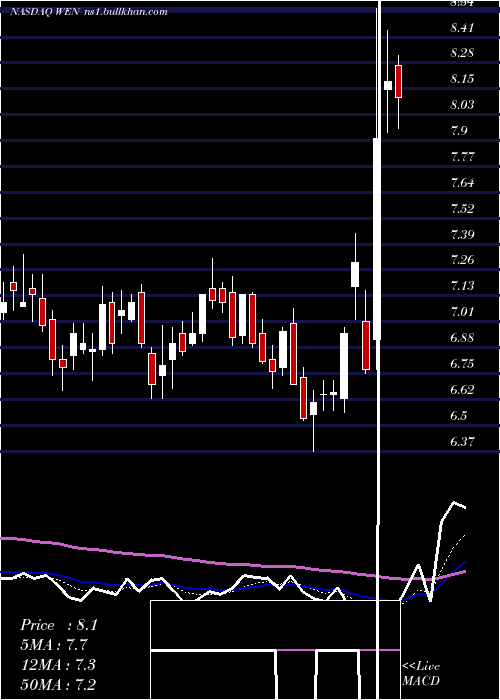This screenshot has width=500, height=700.
Task: Click the small white candle near 8.15
Action: (388, 85)
